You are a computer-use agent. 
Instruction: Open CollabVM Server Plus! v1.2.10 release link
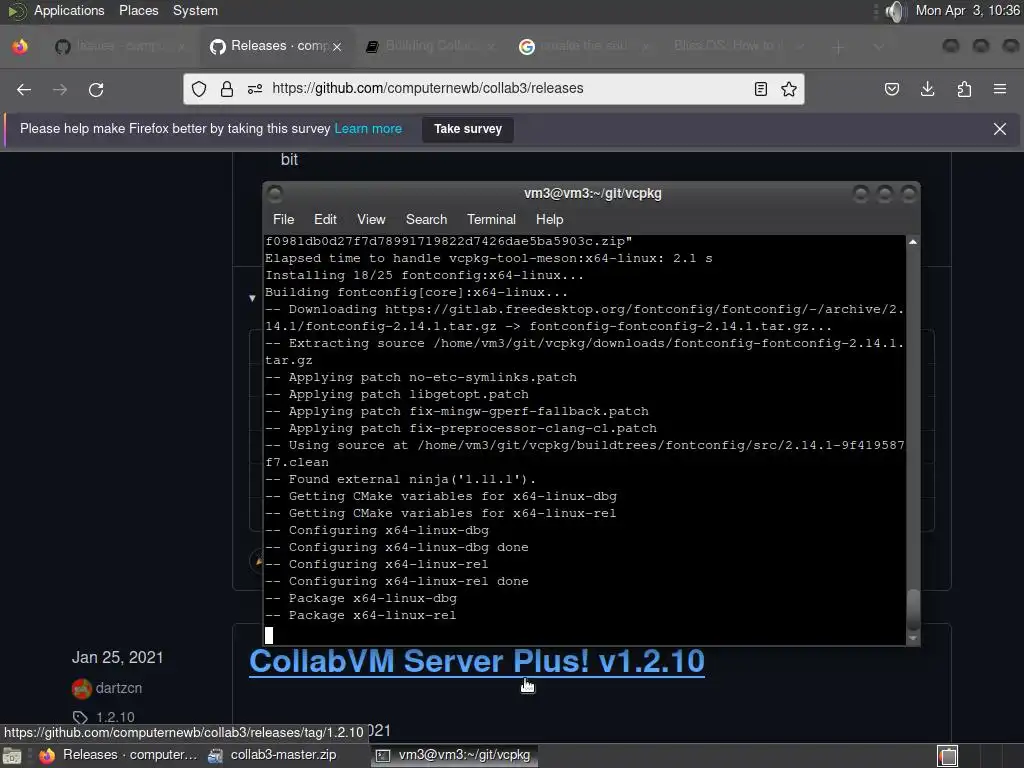pyautogui.click(x=477, y=661)
